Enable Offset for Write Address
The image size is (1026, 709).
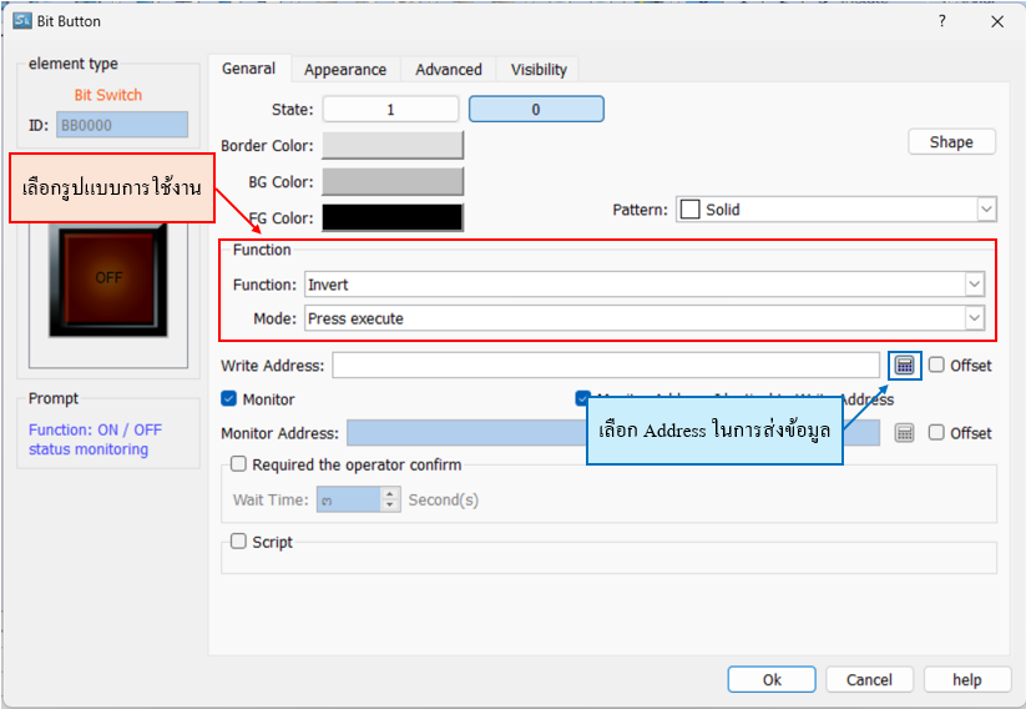936,365
